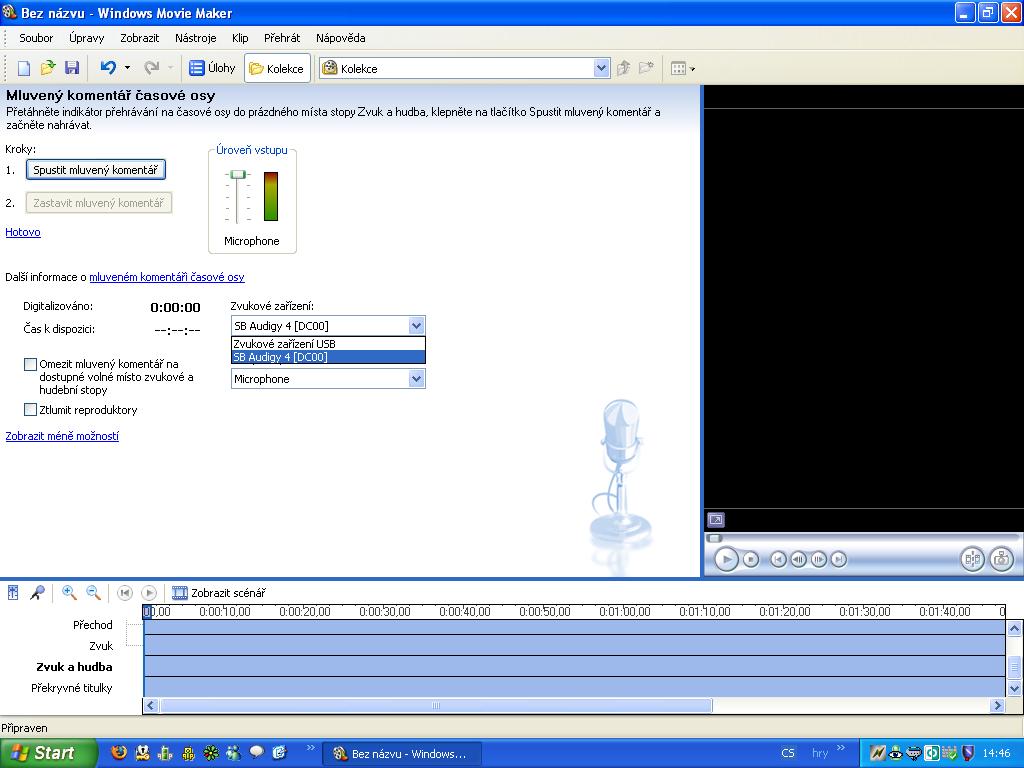Image resolution: width=1024 pixels, height=768 pixels.
Task: Click the monitor seek bar thumb
Action: coord(714,538)
